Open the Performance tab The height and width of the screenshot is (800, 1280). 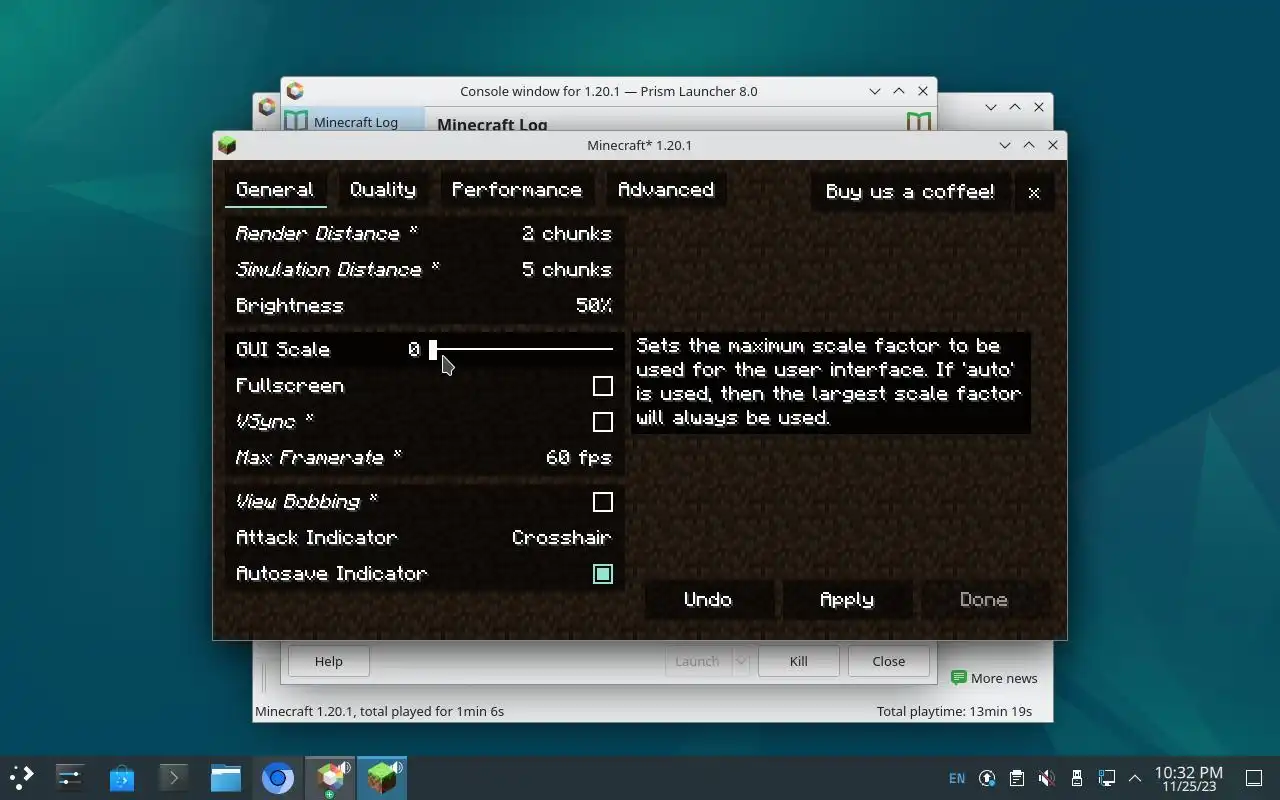coord(517,190)
